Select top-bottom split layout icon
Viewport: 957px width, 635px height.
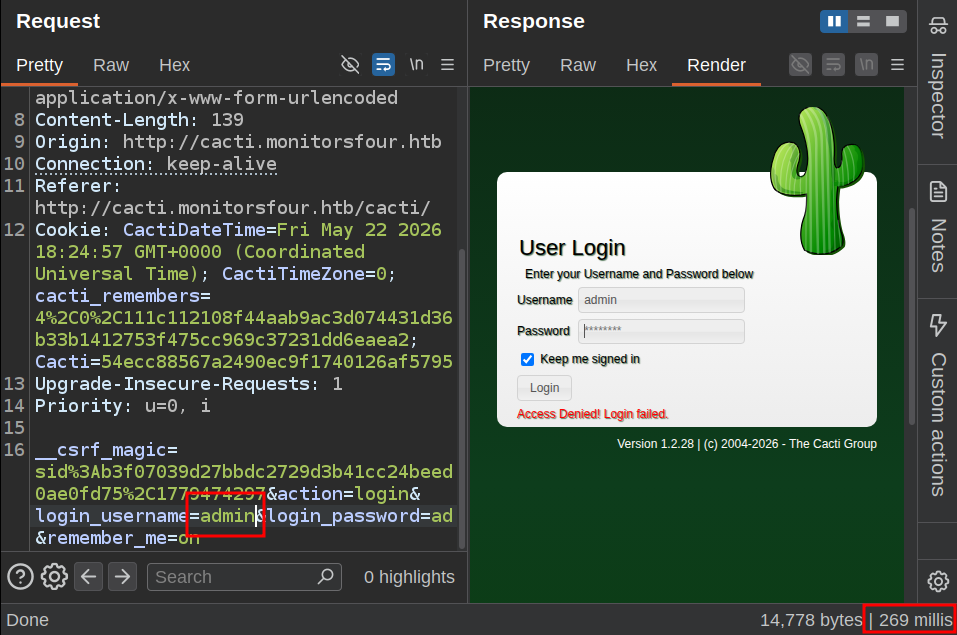click(863, 21)
